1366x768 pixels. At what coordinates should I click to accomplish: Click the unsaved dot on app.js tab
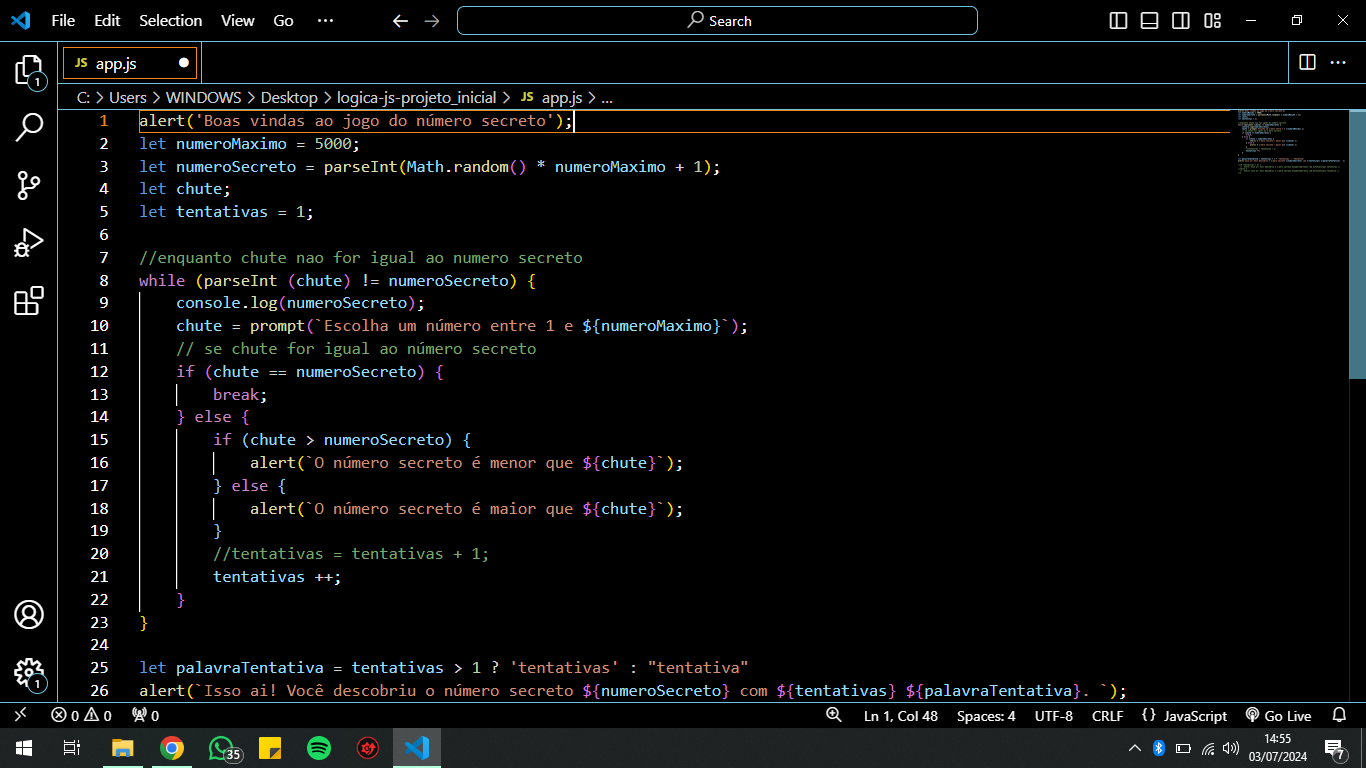coord(184,62)
